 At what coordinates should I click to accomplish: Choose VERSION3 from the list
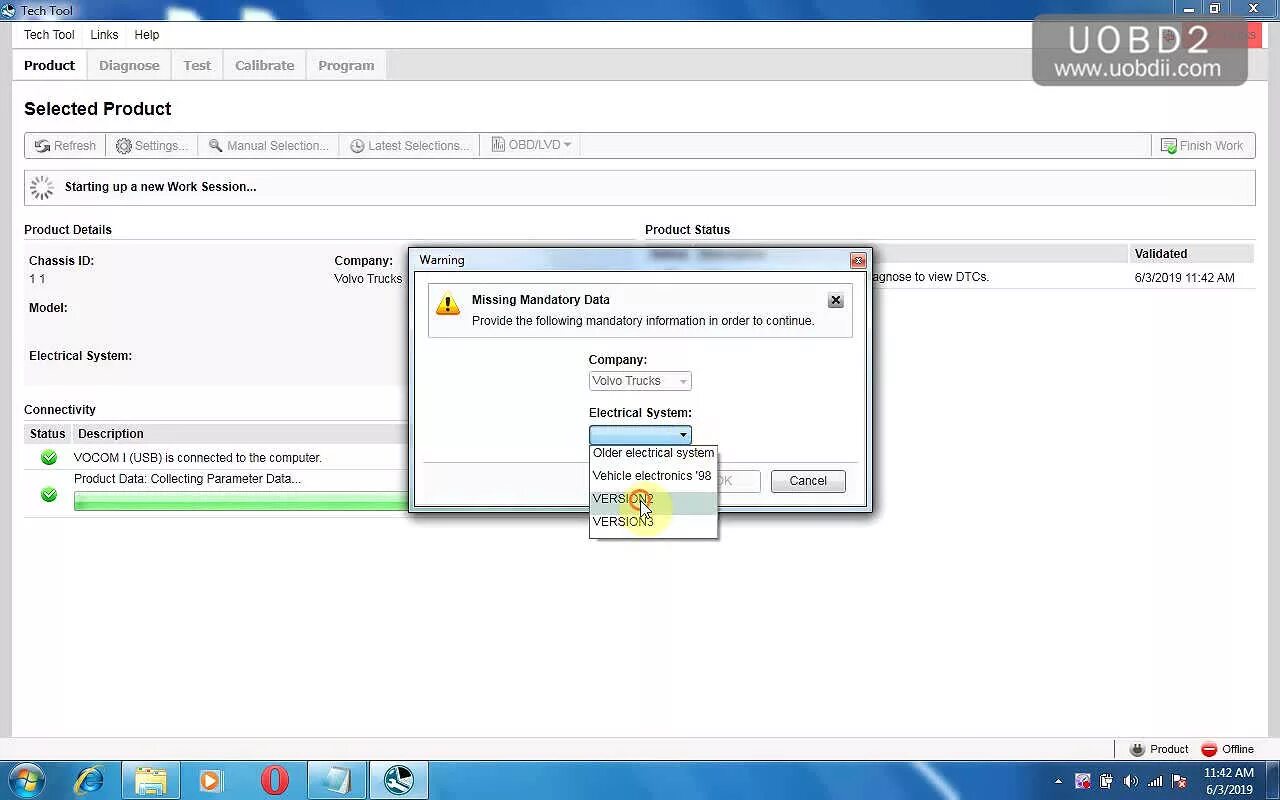pos(653,522)
